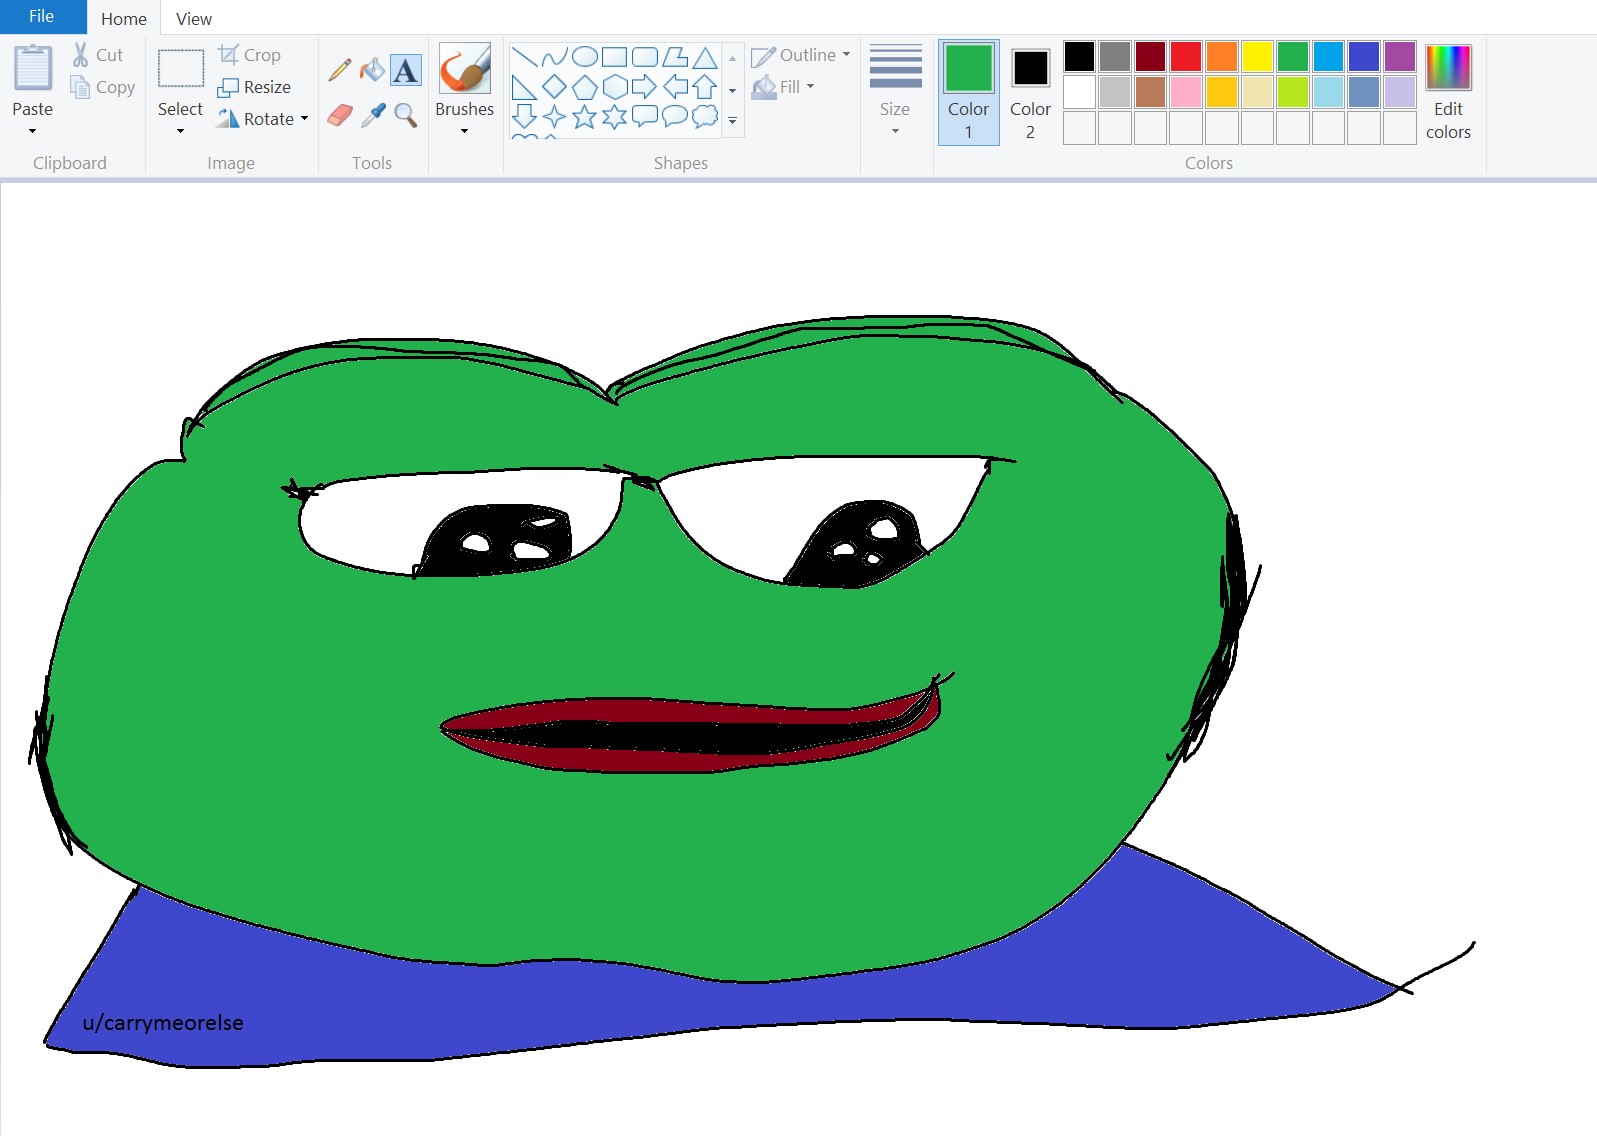This screenshot has width=1597, height=1136.
Task: Click the frog's red lips on canvas
Action: click(x=690, y=735)
